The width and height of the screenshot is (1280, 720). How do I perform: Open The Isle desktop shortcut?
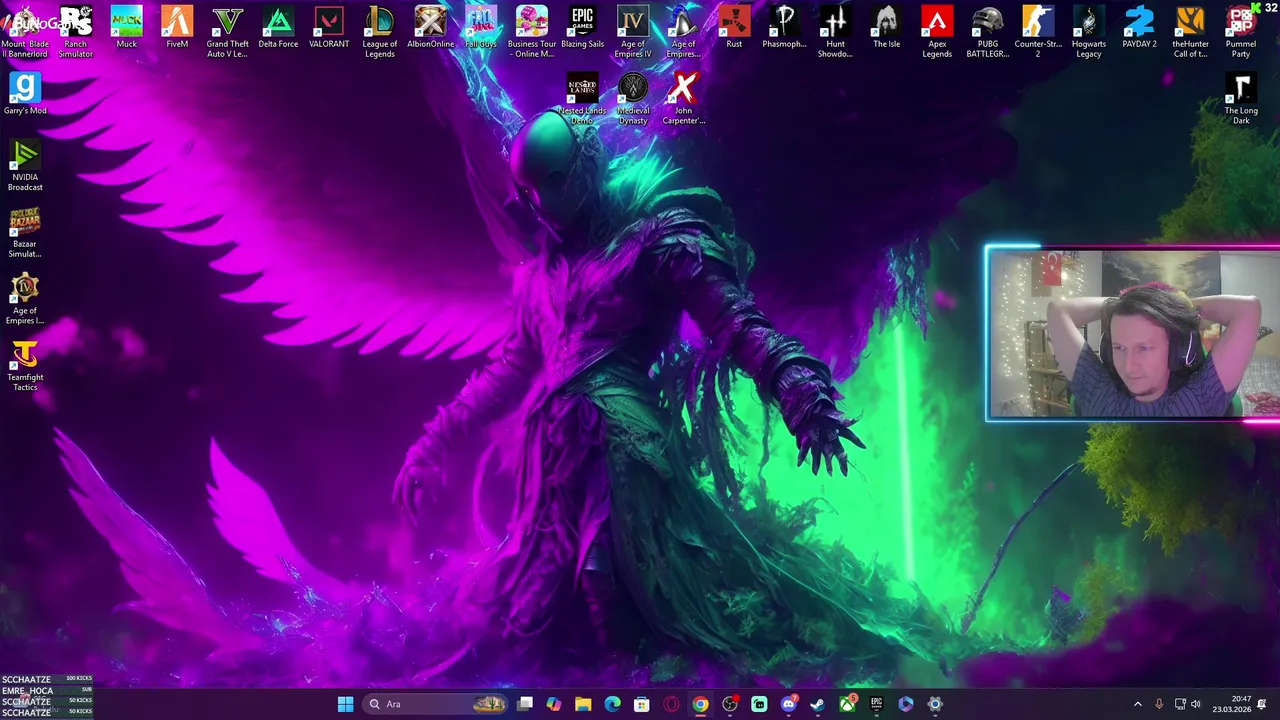[886, 28]
